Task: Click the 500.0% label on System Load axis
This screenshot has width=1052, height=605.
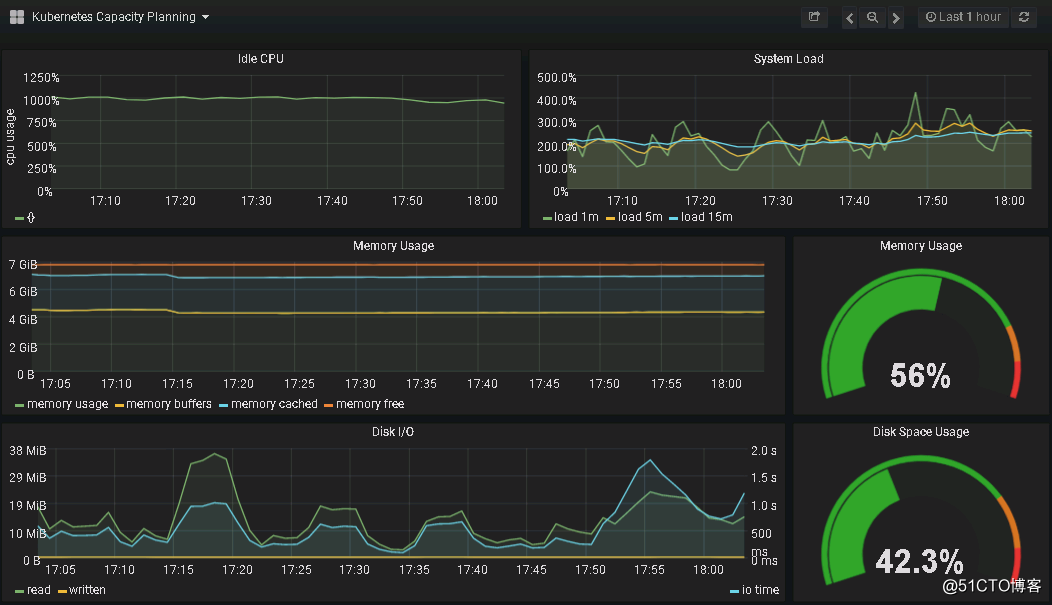Action: coord(556,78)
